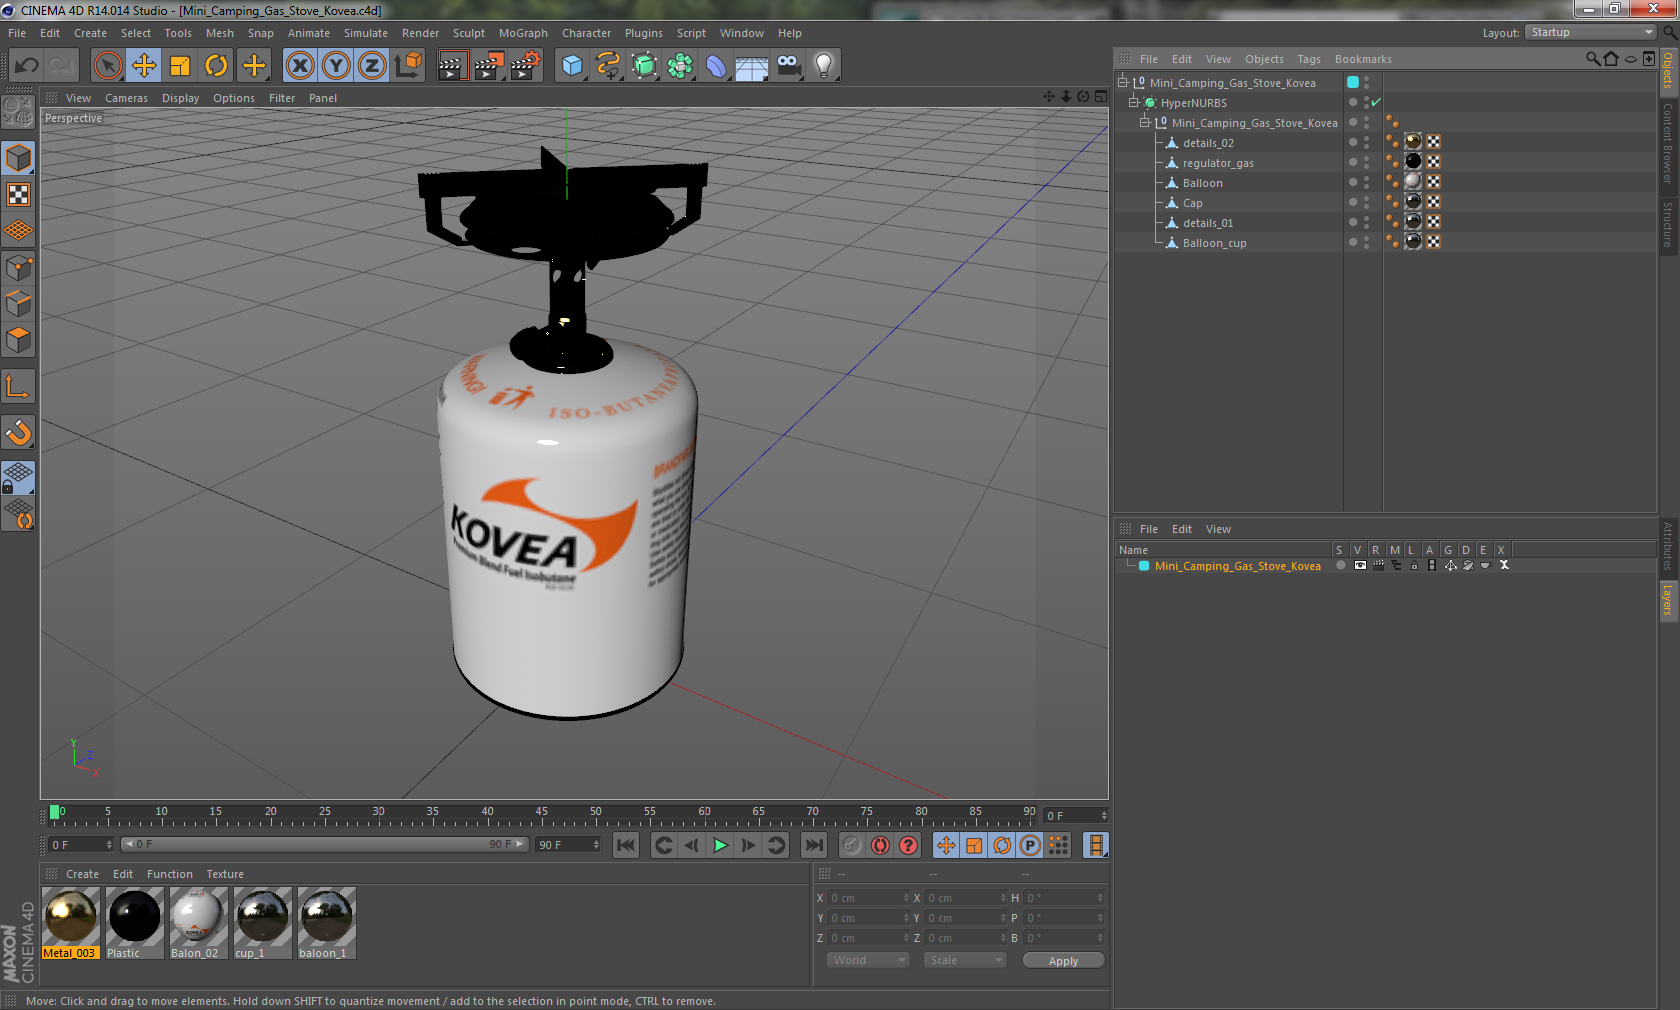Switch to Polygons mode in left palette
The height and width of the screenshot is (1010, 1680).
(x=18, y=341)
